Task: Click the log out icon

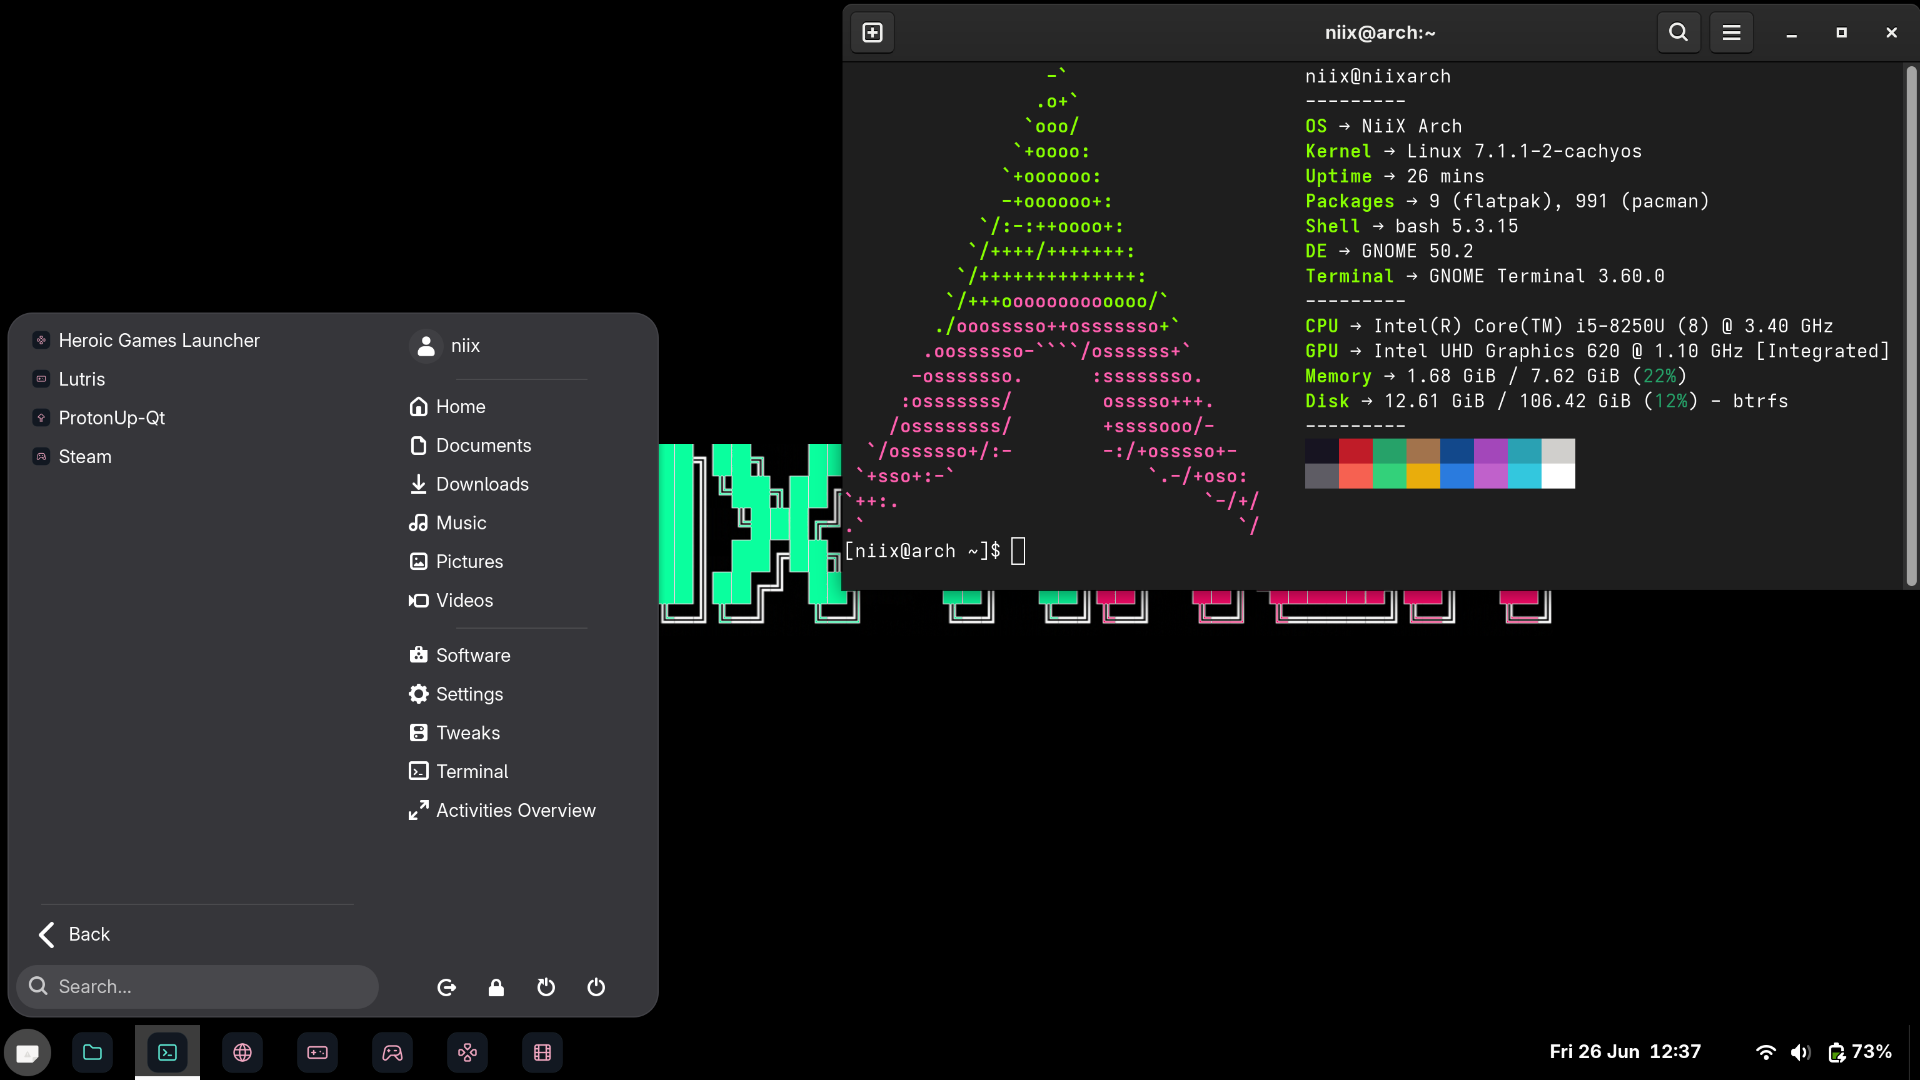Action: point(447,988)
